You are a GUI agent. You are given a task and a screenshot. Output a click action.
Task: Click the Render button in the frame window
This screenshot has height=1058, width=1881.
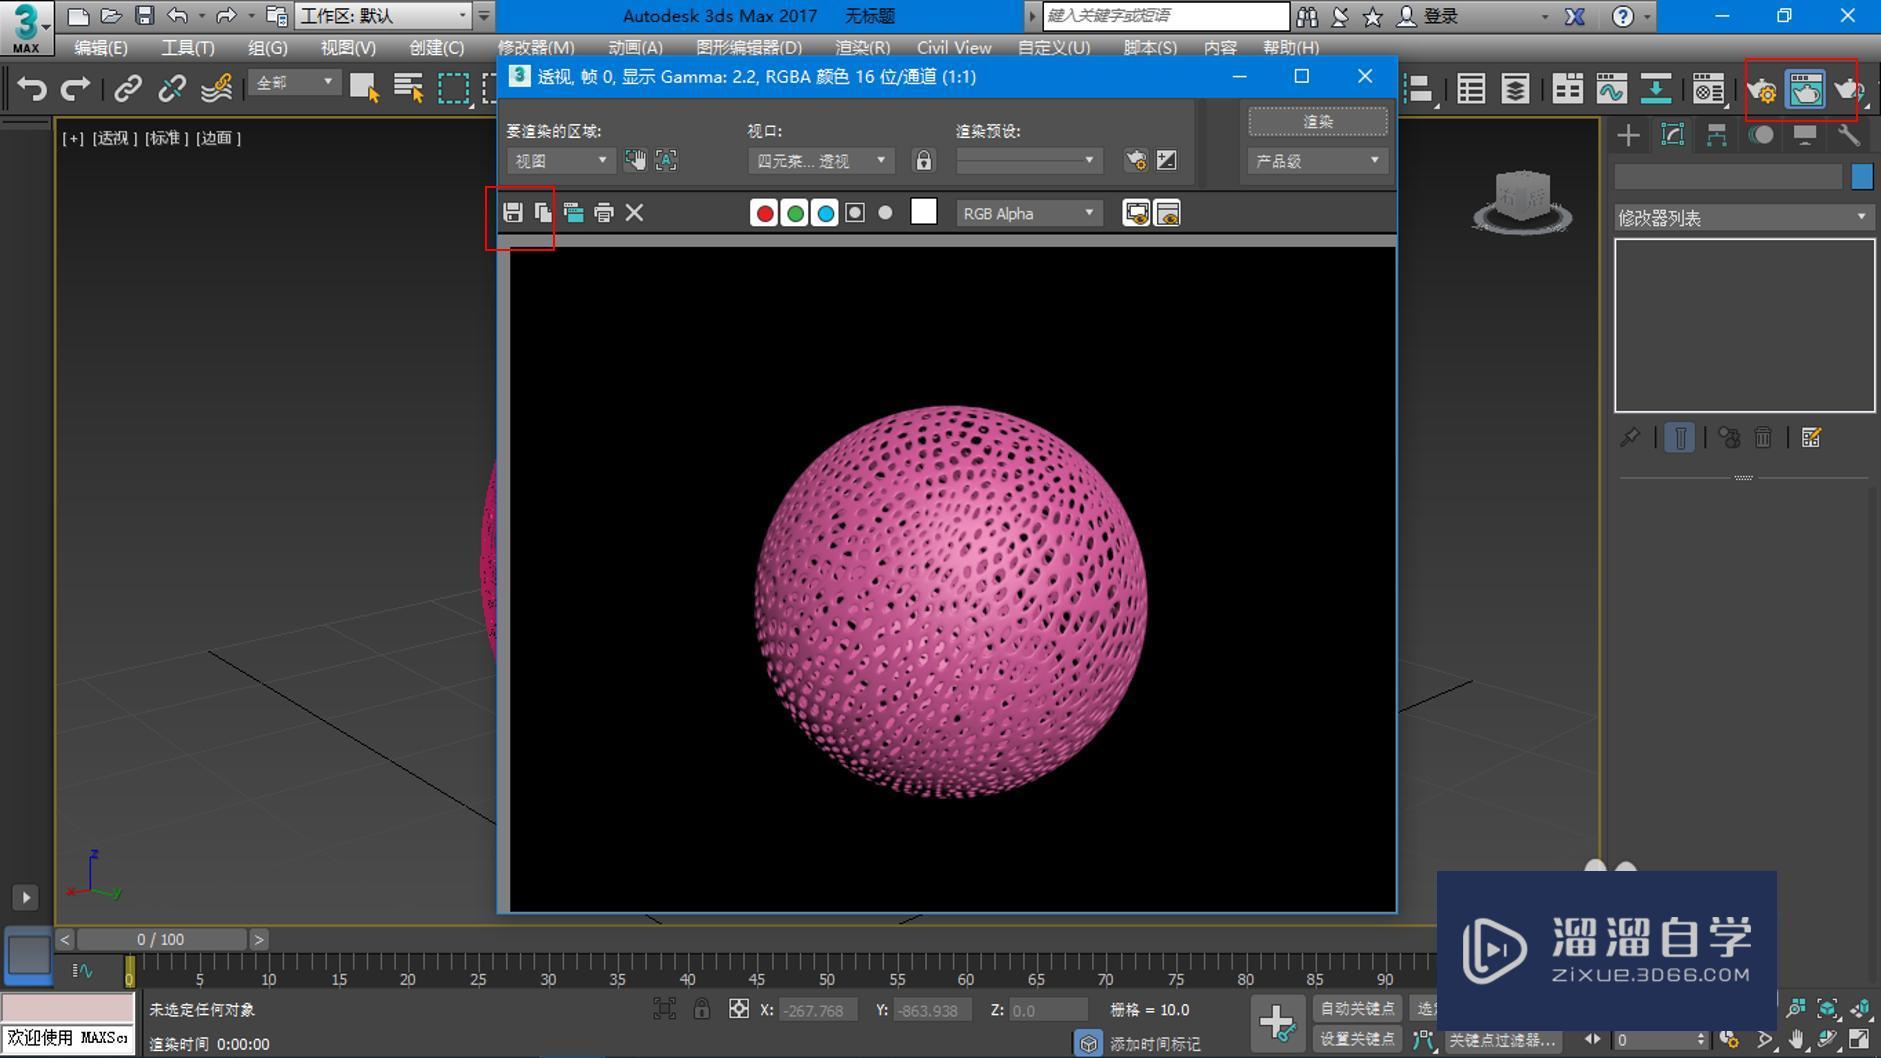tap(1318, 121)
